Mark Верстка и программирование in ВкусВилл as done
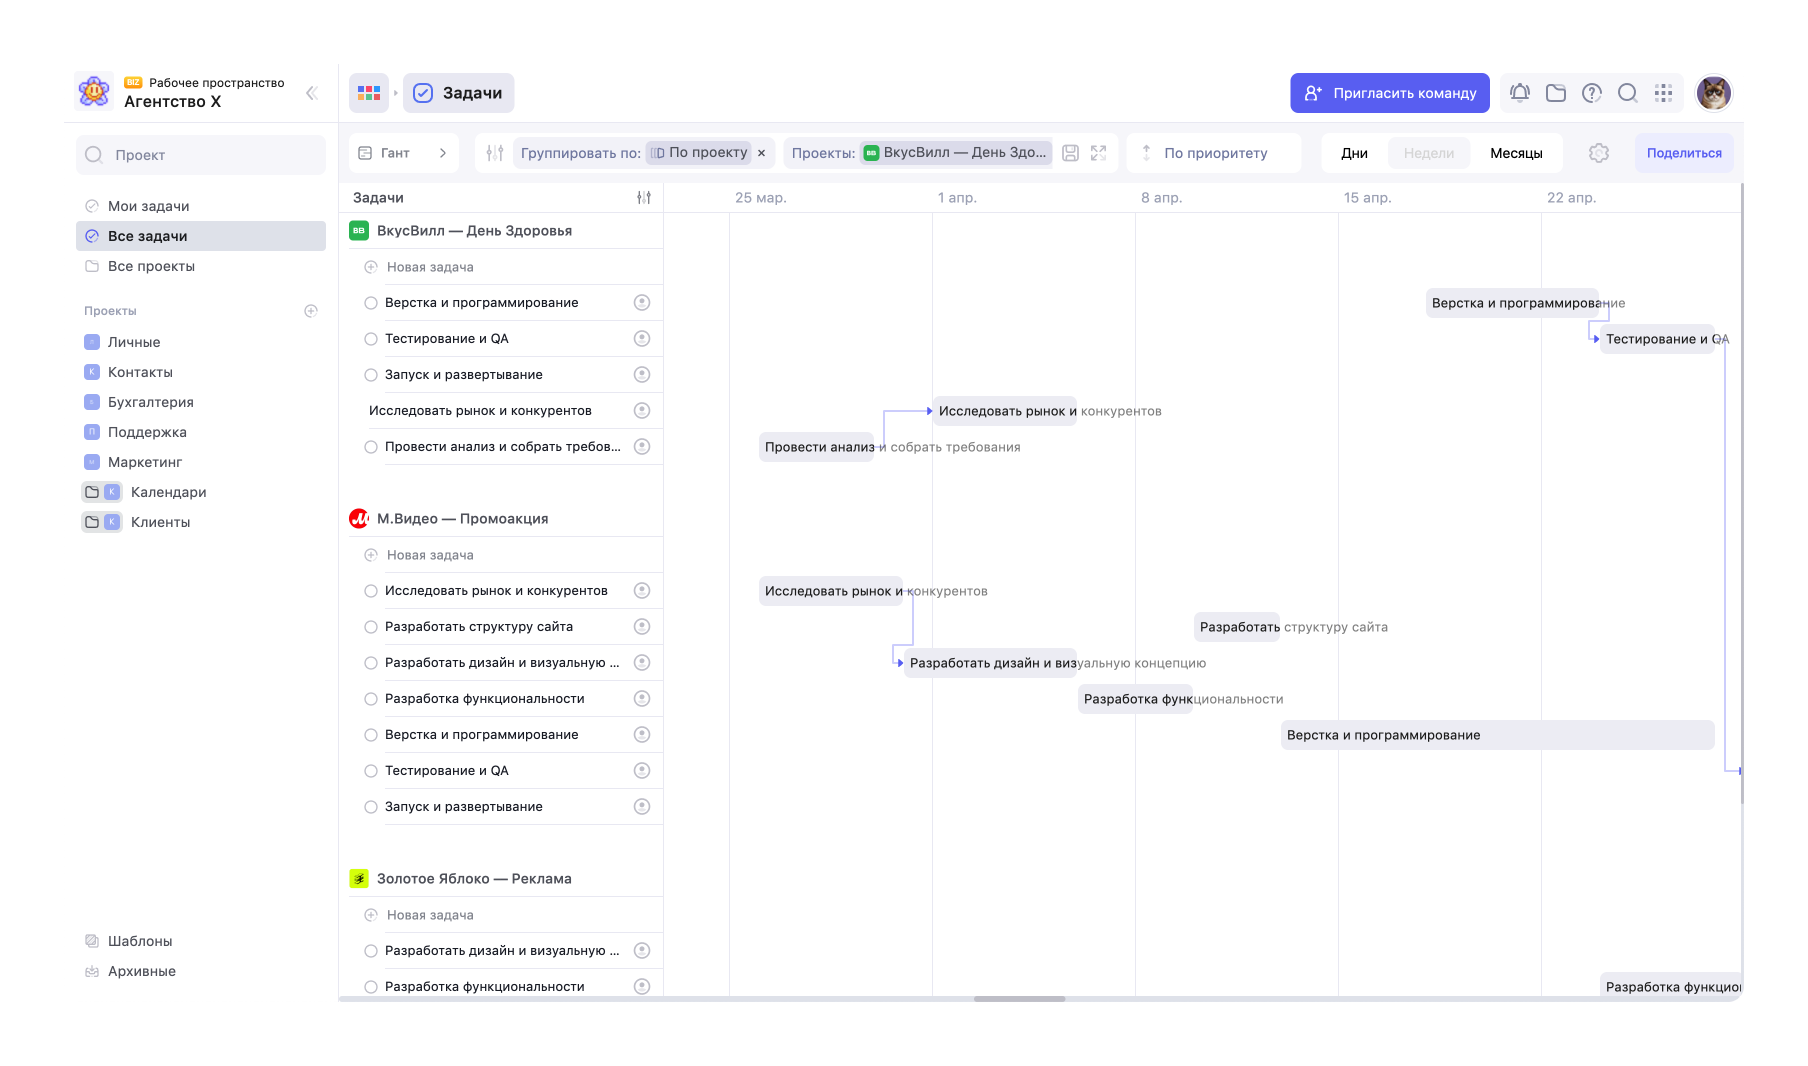 (371, 303)
